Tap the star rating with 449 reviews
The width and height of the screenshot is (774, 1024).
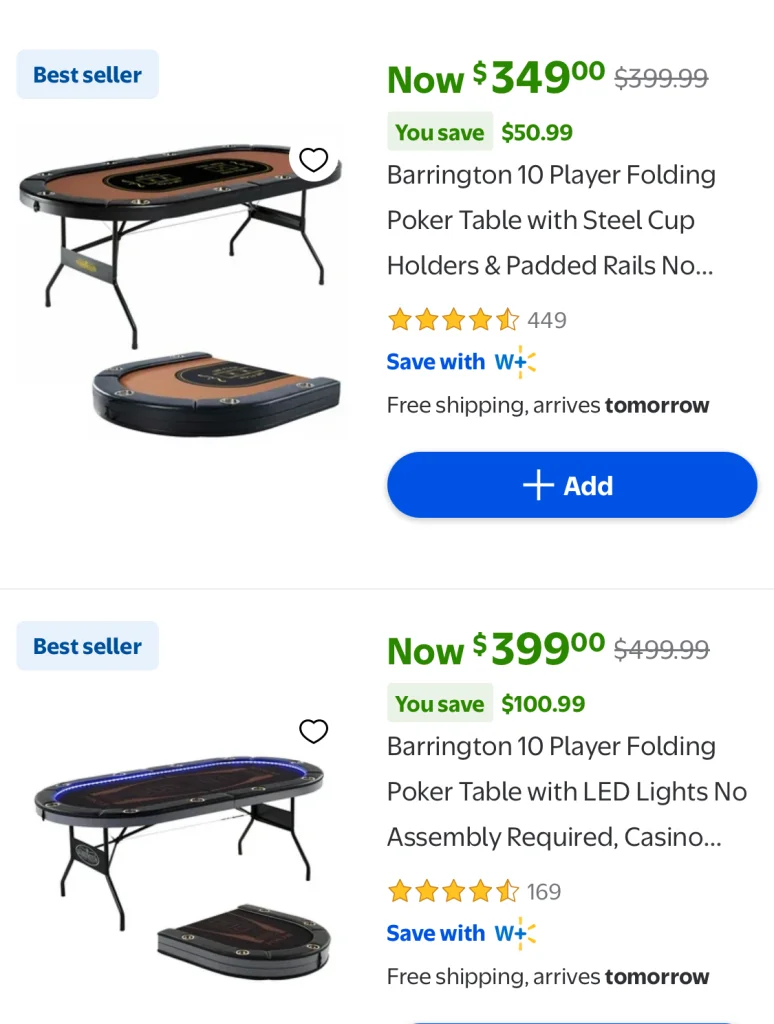[453, 320]
